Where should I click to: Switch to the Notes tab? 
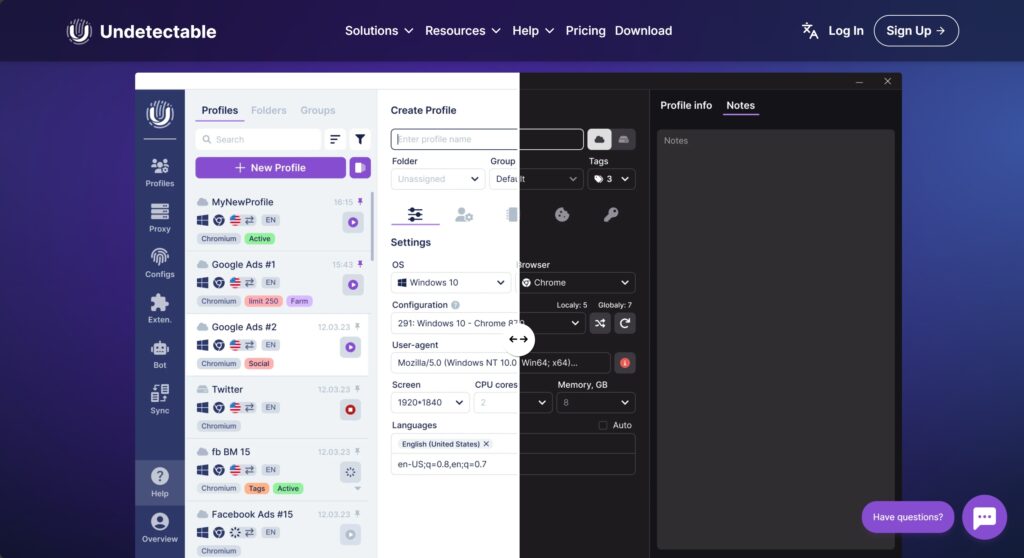click(740, 105)
